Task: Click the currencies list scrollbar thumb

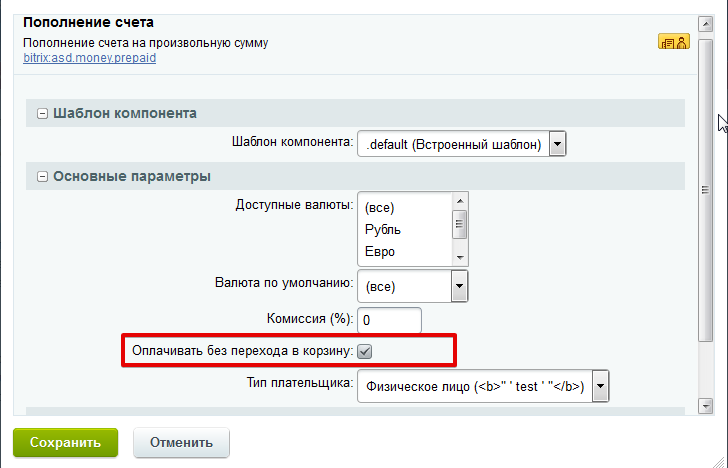Action: 460,224
